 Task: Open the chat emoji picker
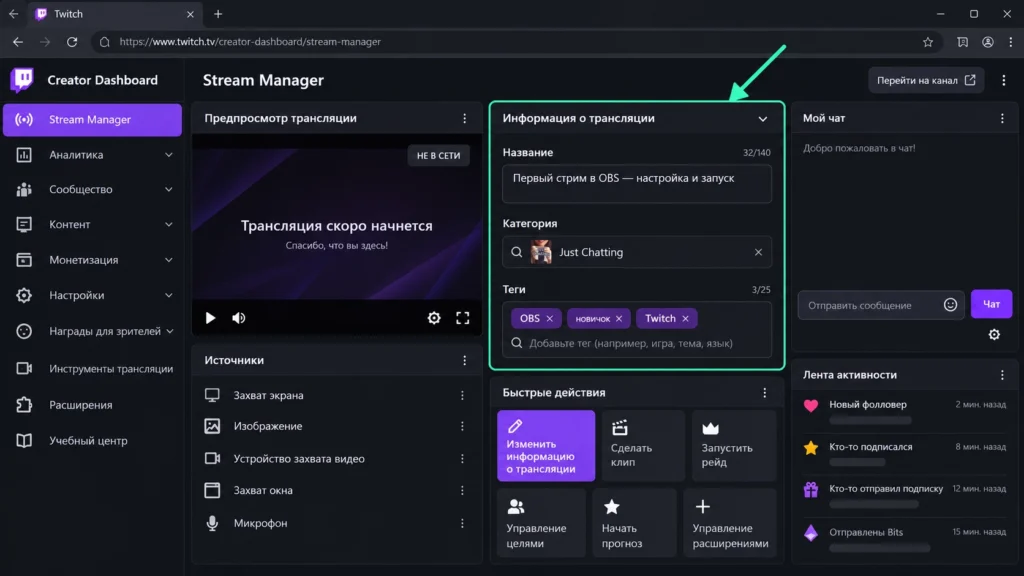[x=950, y=305]
